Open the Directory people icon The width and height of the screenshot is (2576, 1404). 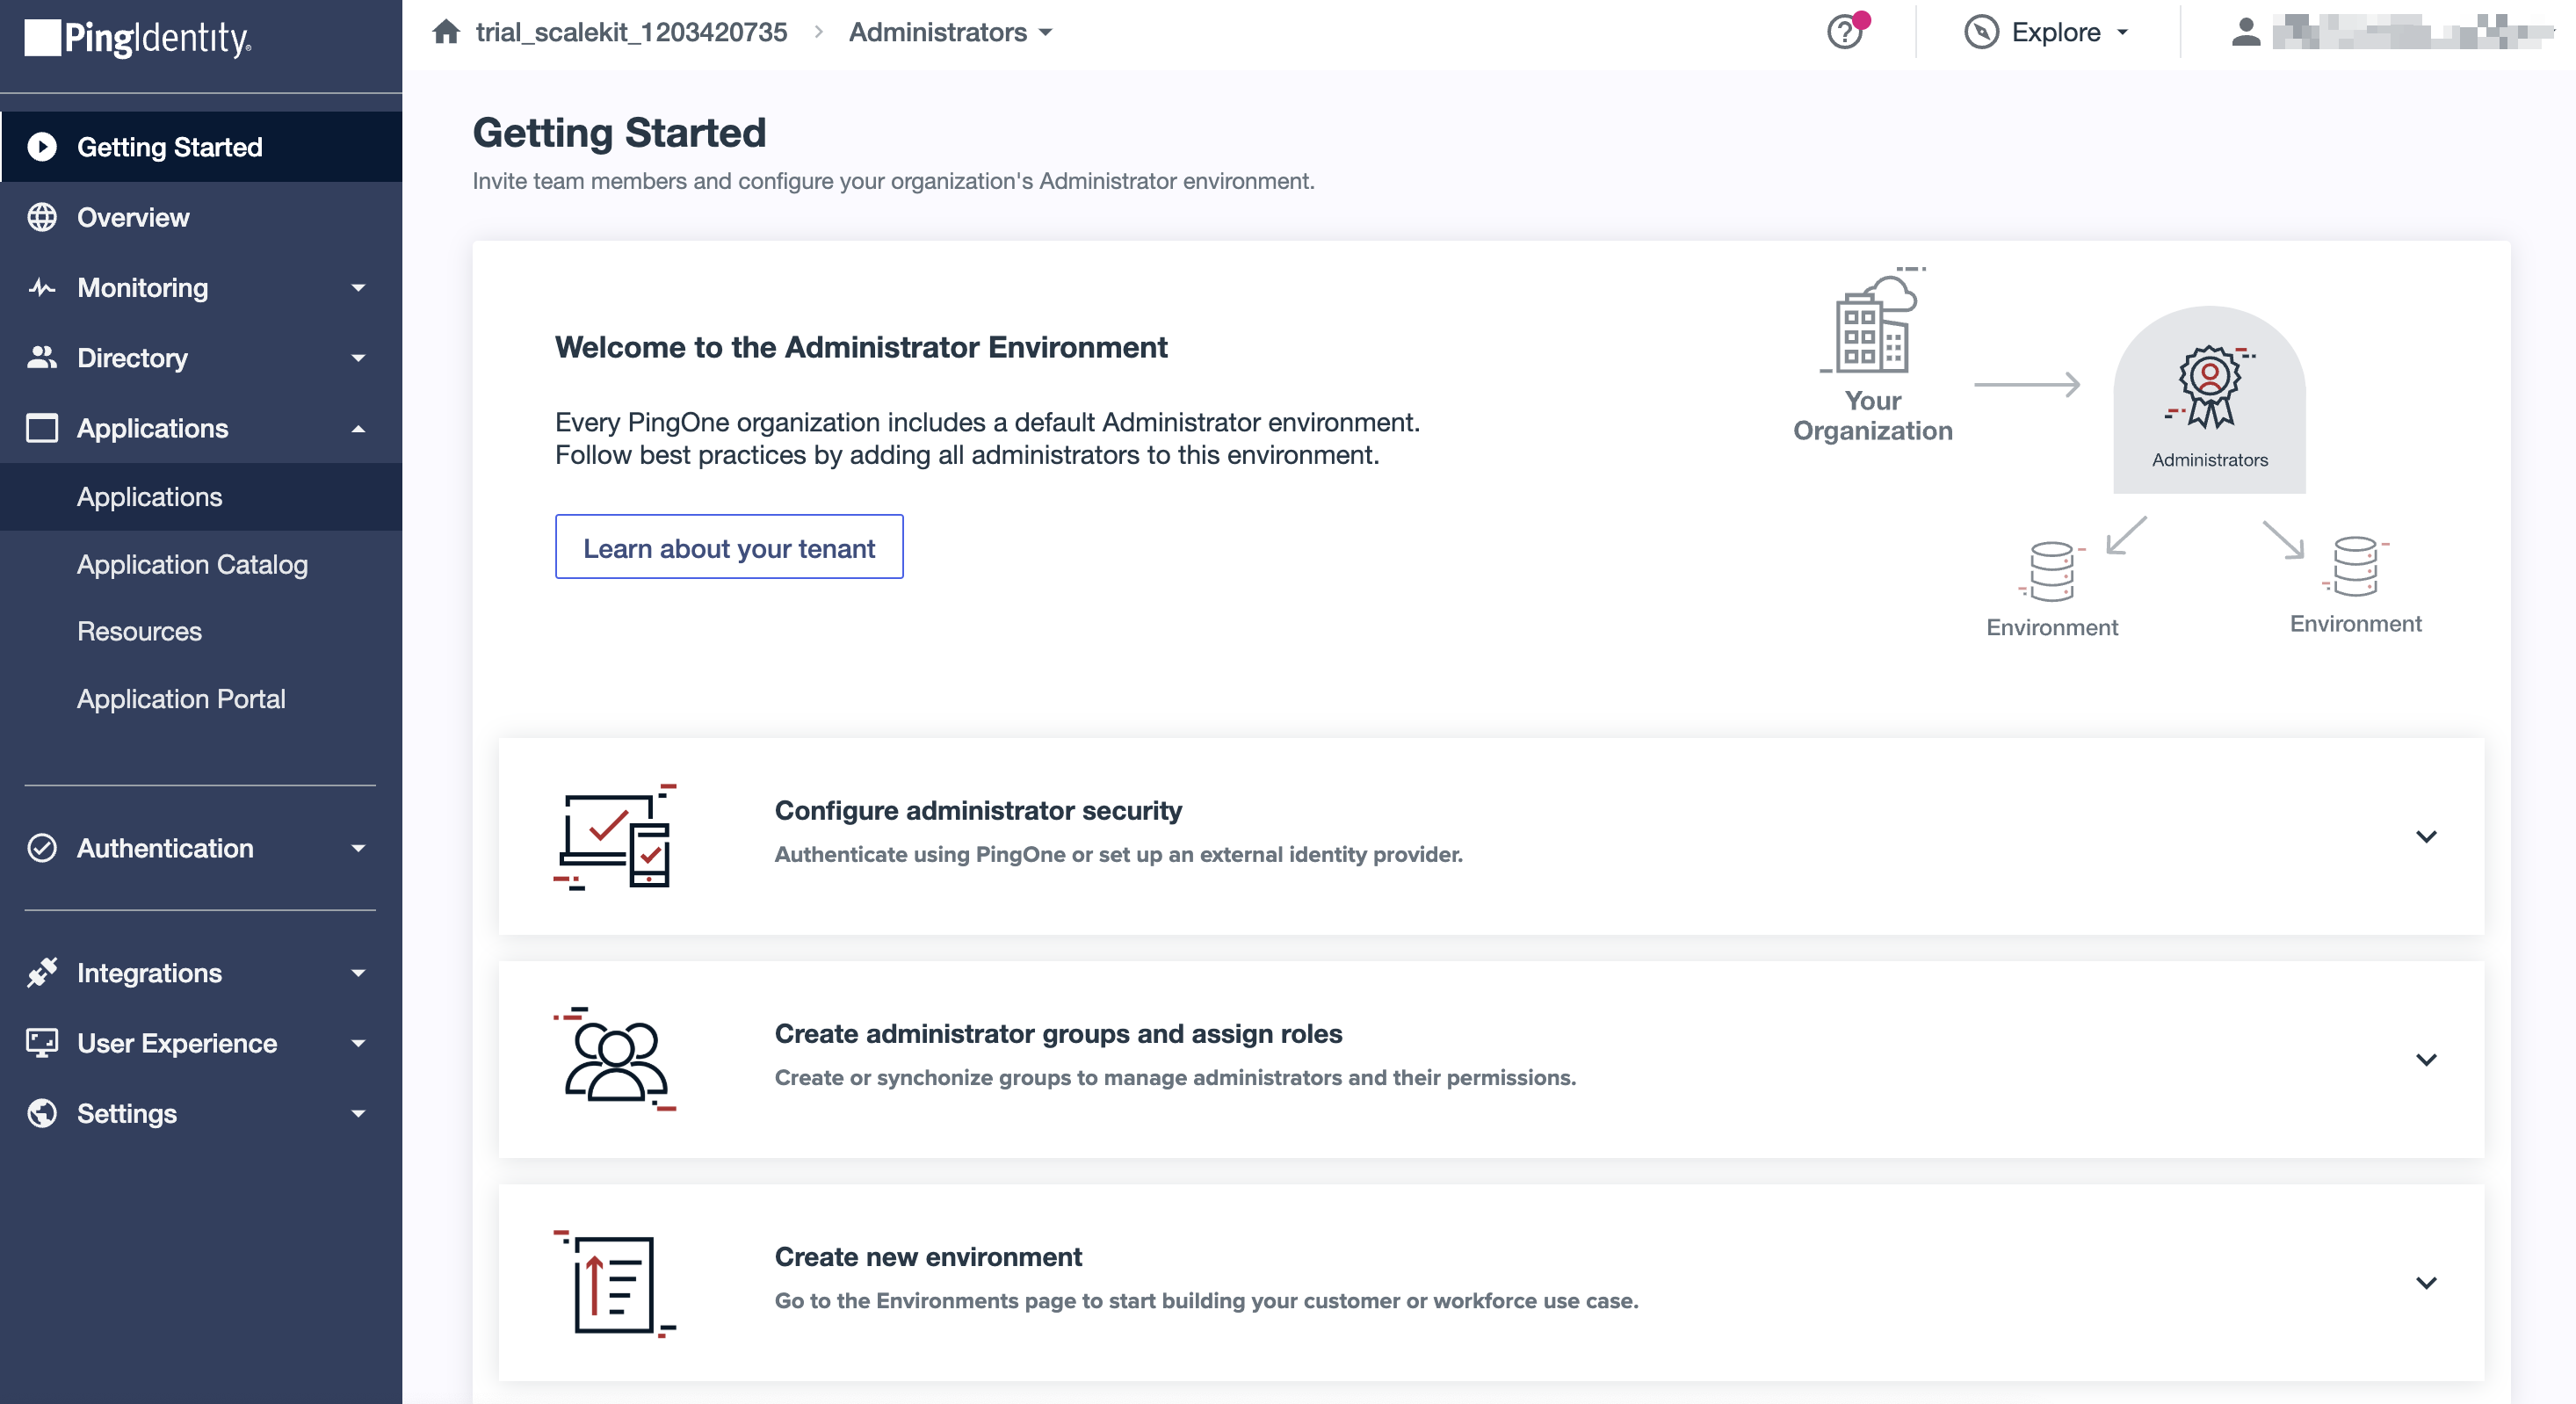(41, 358)
